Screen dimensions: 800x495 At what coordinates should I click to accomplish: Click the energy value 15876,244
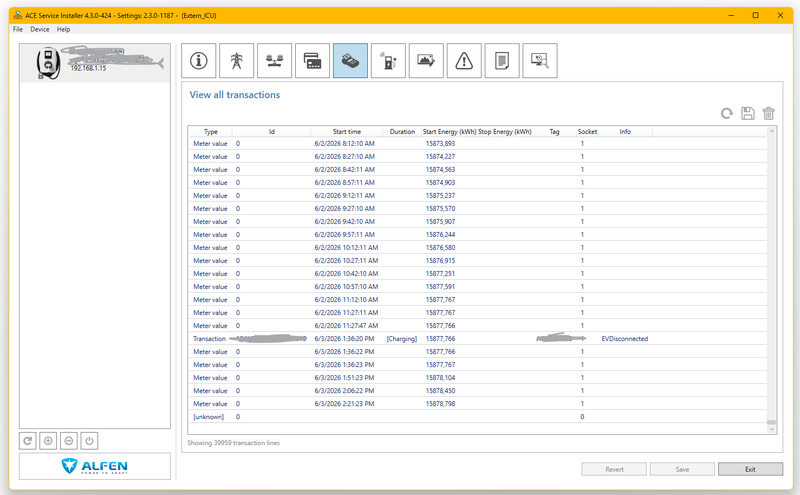tap(440, 235)
